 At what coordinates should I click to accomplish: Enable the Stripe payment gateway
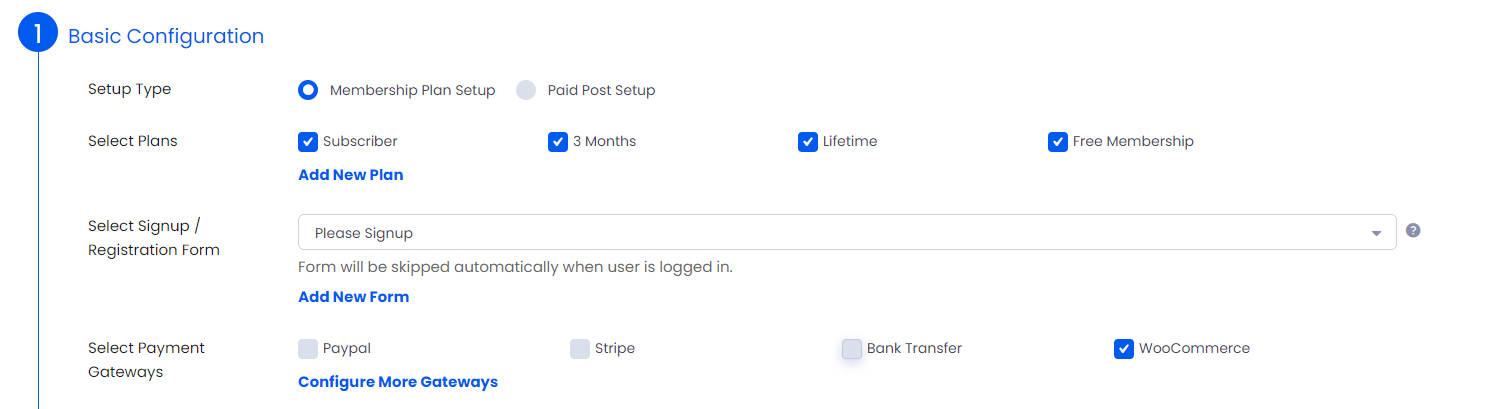[580, 348]
